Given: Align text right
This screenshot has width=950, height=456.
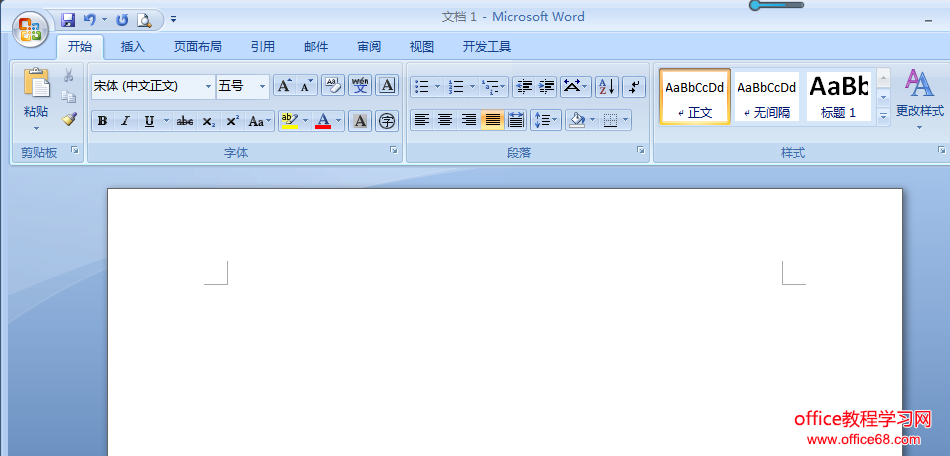Looking at the screenshot, I should click(x=469, y=120).
